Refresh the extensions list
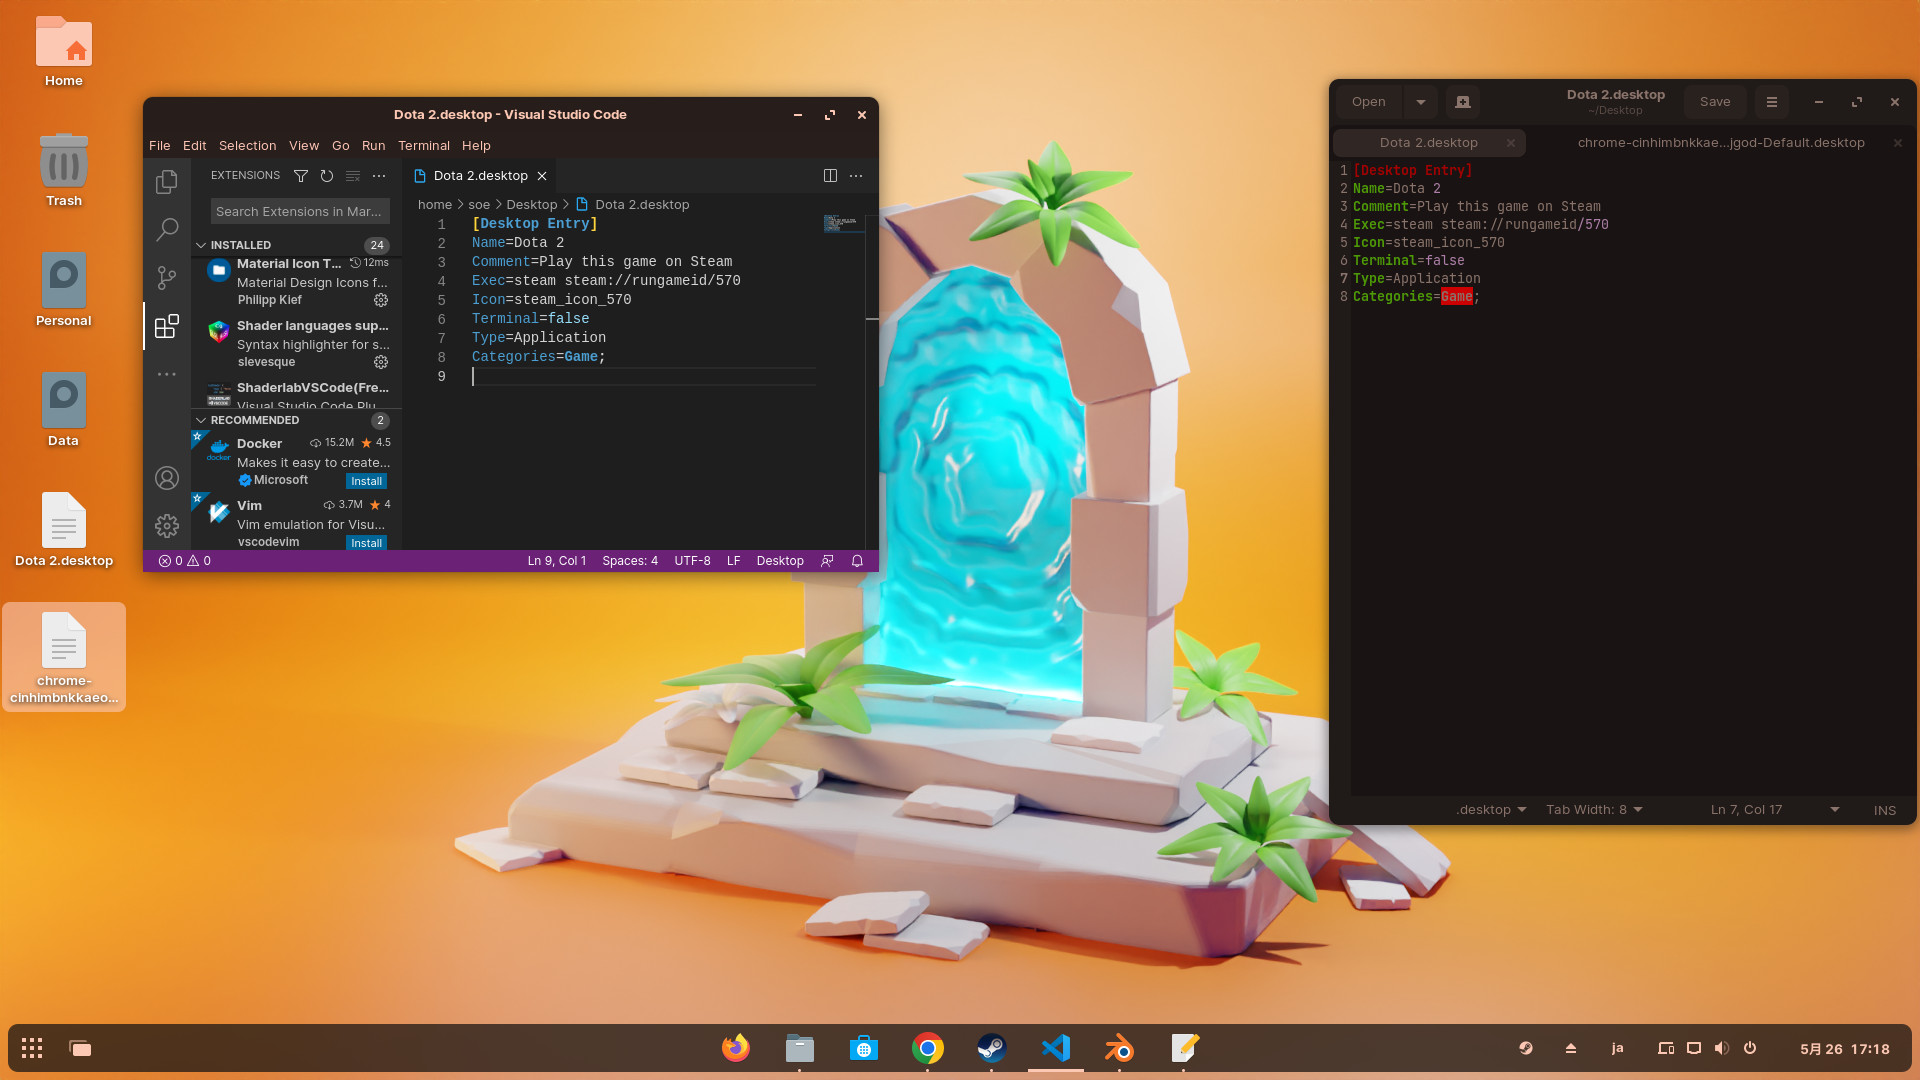This screenshot has height=1080, width=1920. (x=327, y=176)
